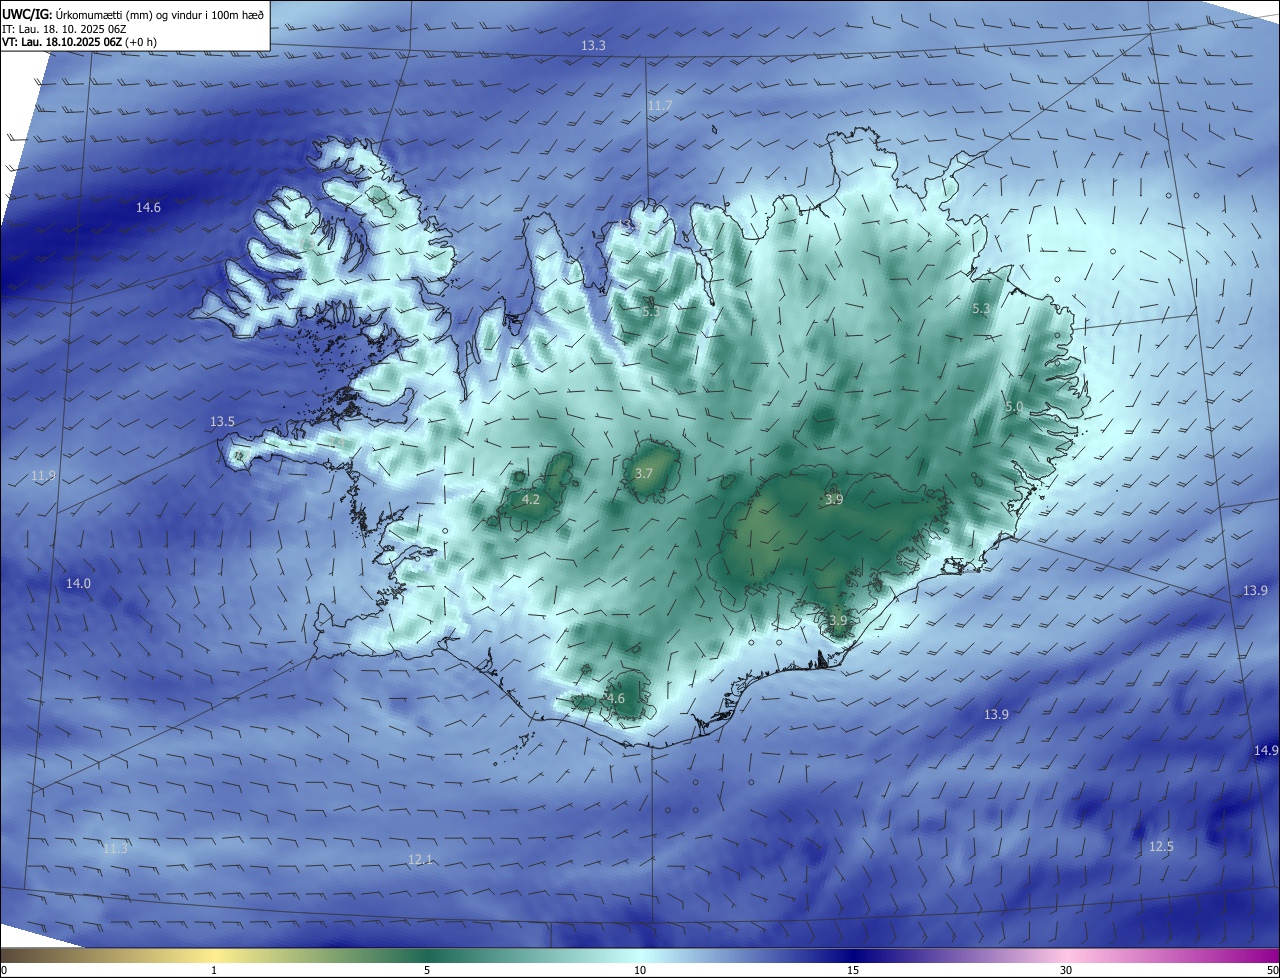1280x978 pixels.
Task: Click the "30" tick on the colour scale
Action: (x=1066, y=970)
